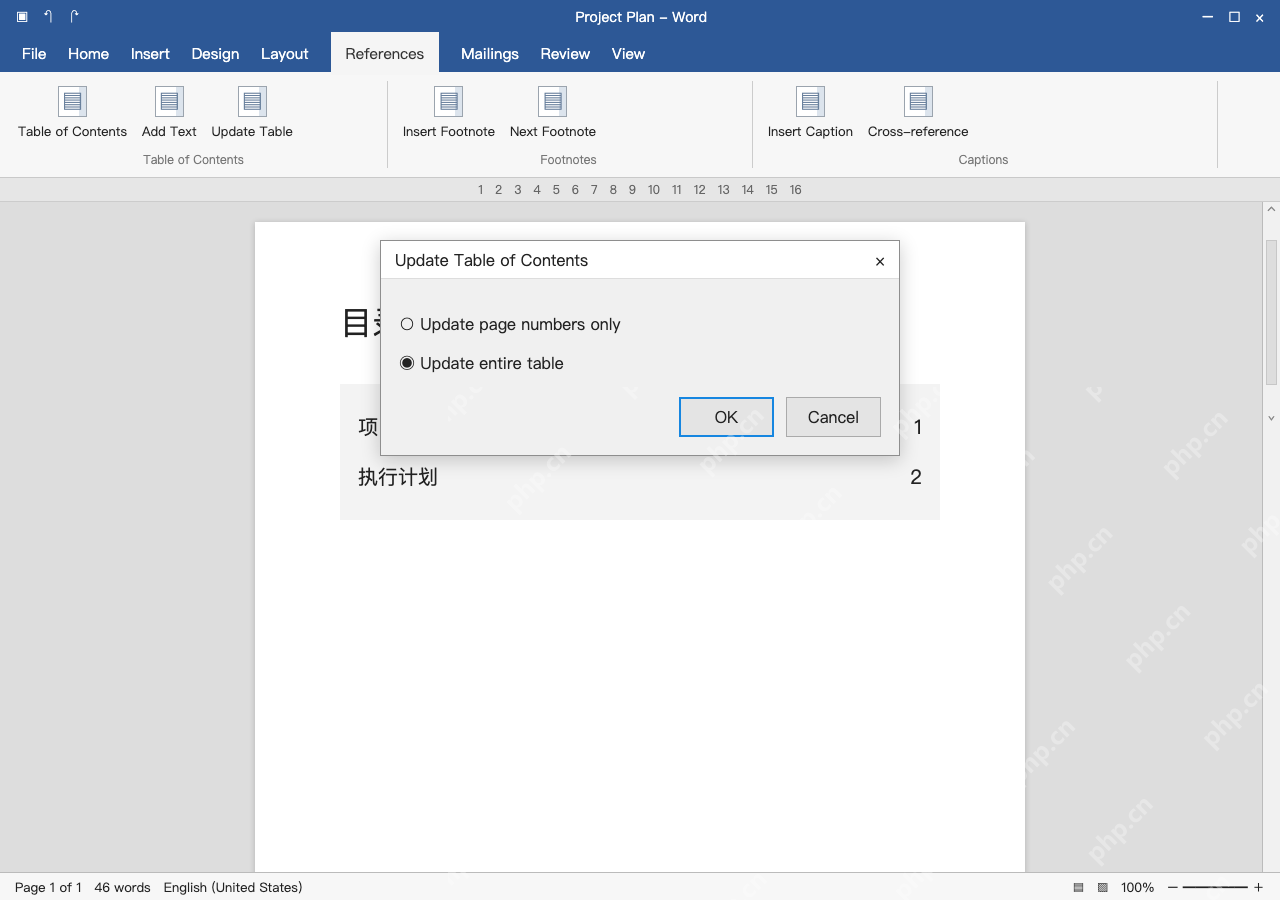Click the vertical scrollbar up arrow

tap(1271, 210)
